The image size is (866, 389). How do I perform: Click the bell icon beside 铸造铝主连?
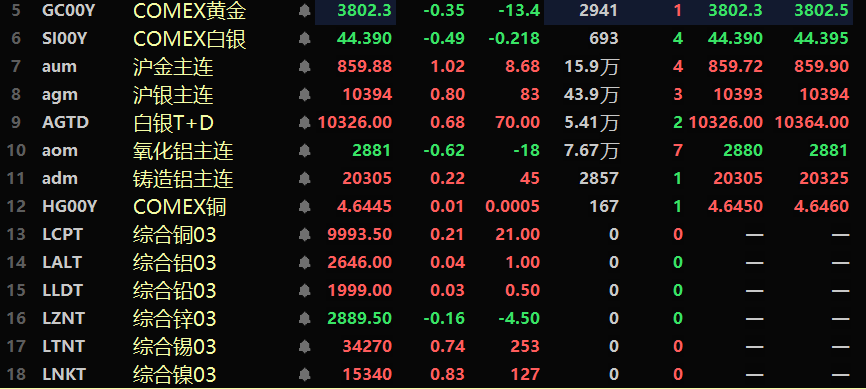point(304,179)
